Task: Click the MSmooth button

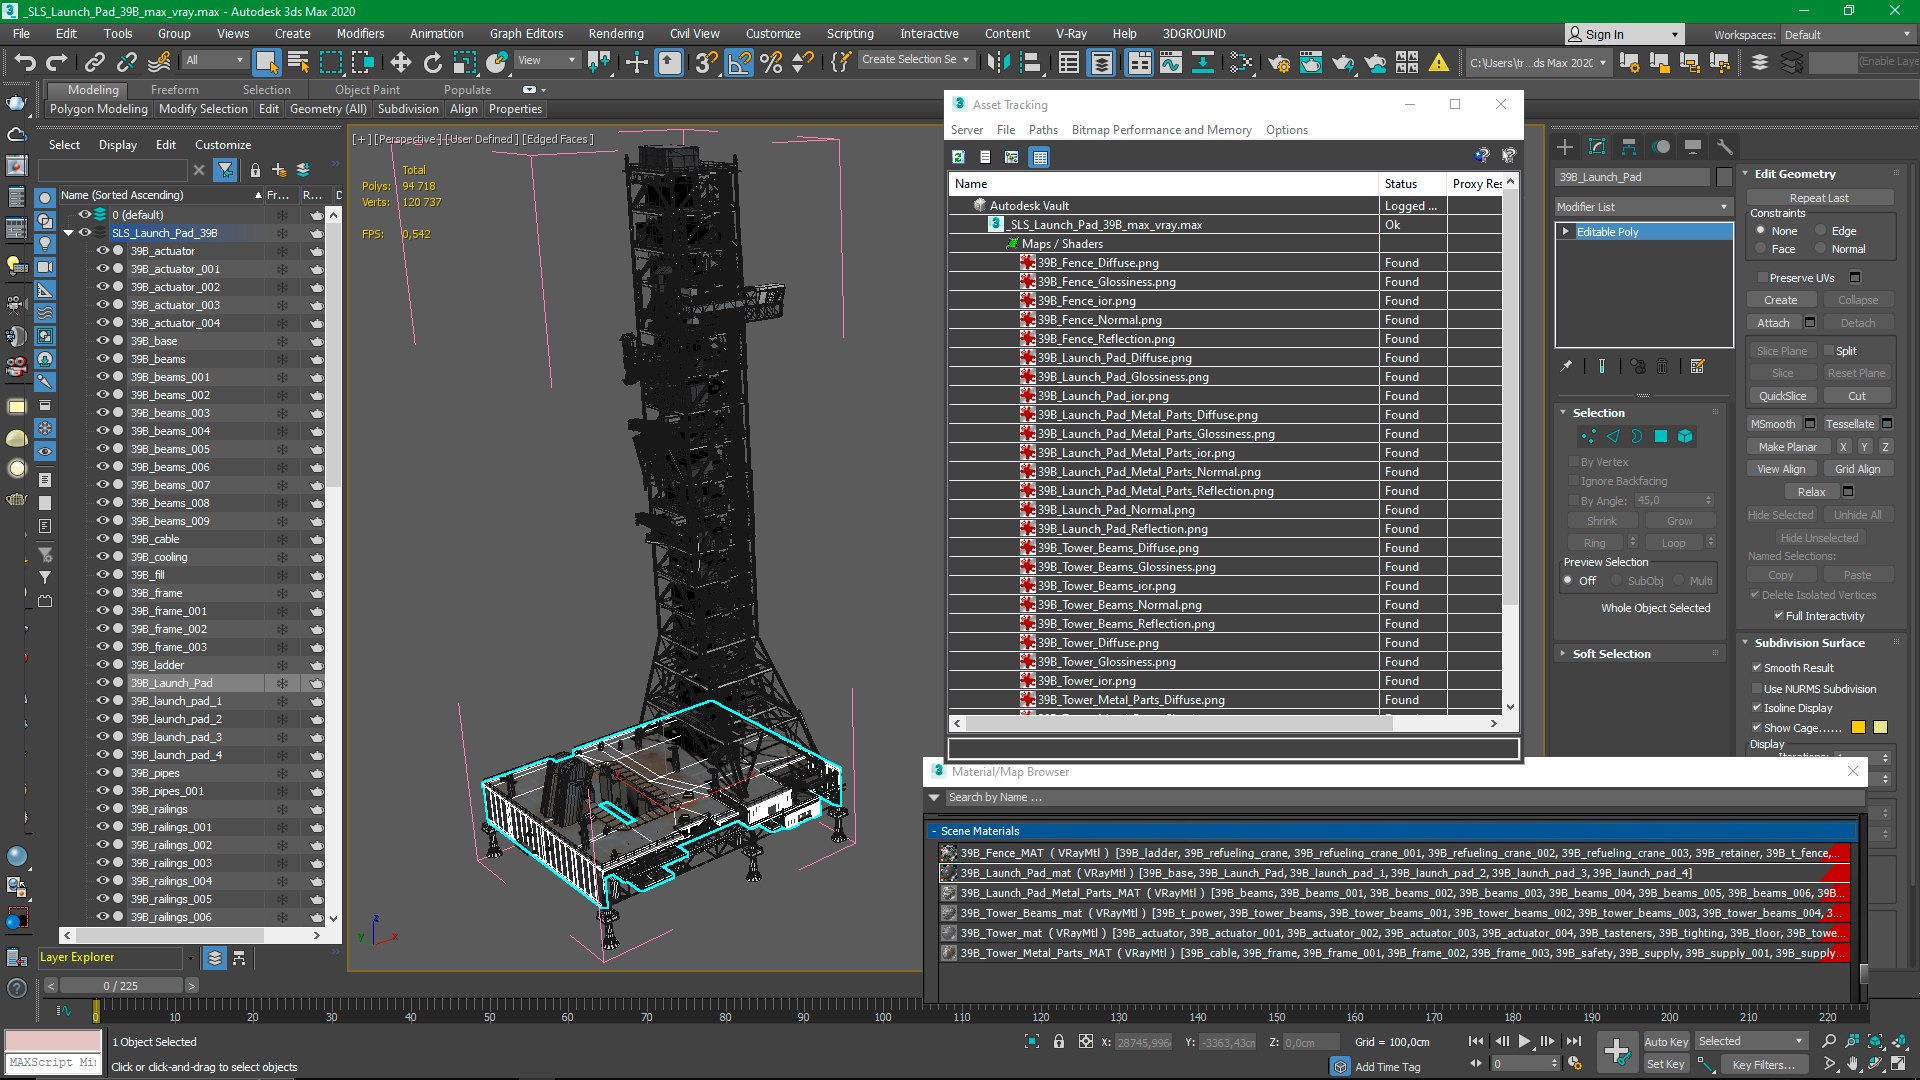Action: (x=1773, y=424)
